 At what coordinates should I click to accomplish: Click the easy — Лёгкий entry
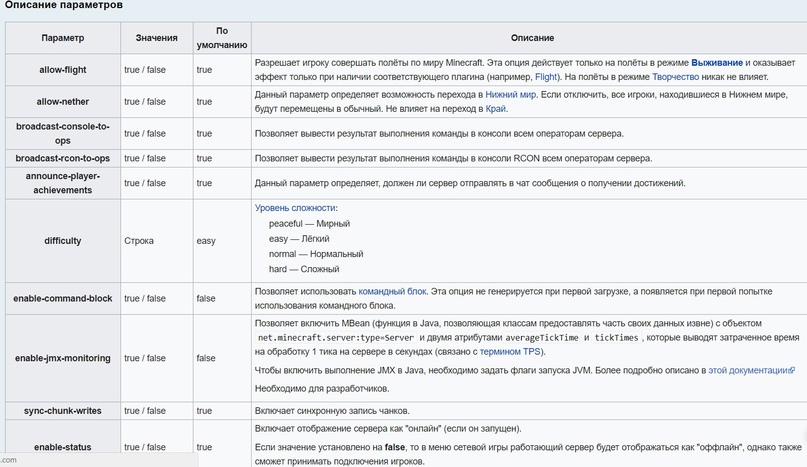(x=299, y=239)
